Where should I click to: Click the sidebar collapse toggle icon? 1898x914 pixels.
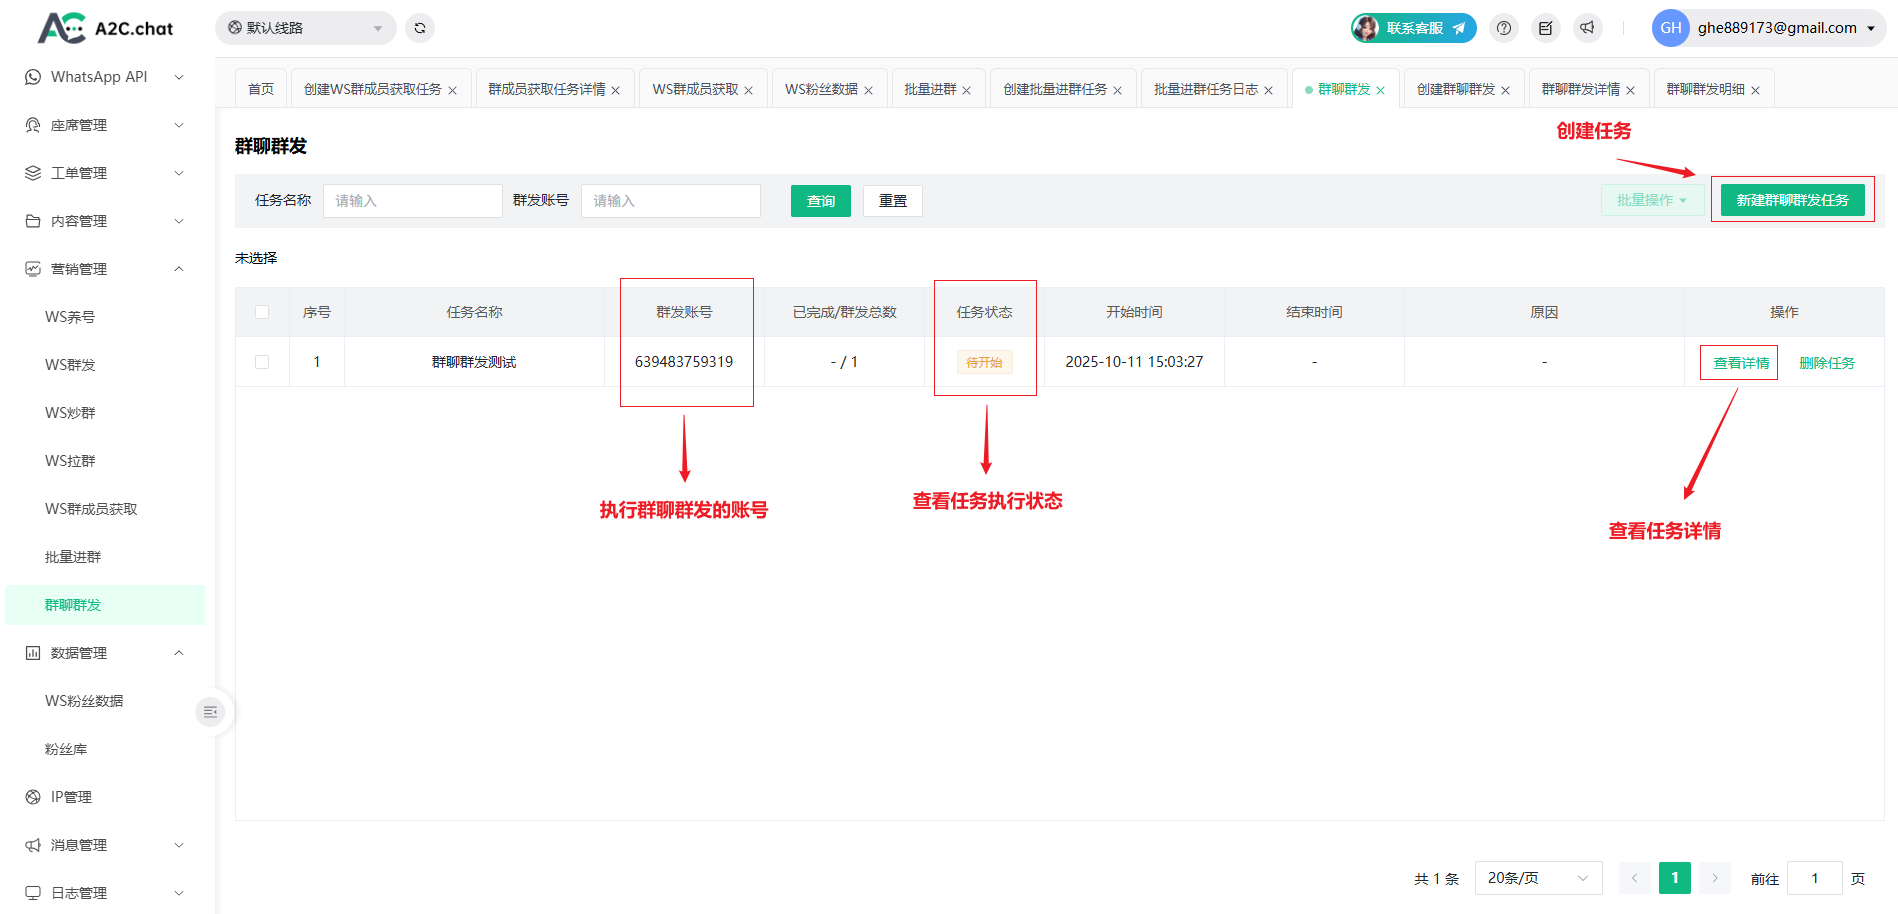click(210, 712)
